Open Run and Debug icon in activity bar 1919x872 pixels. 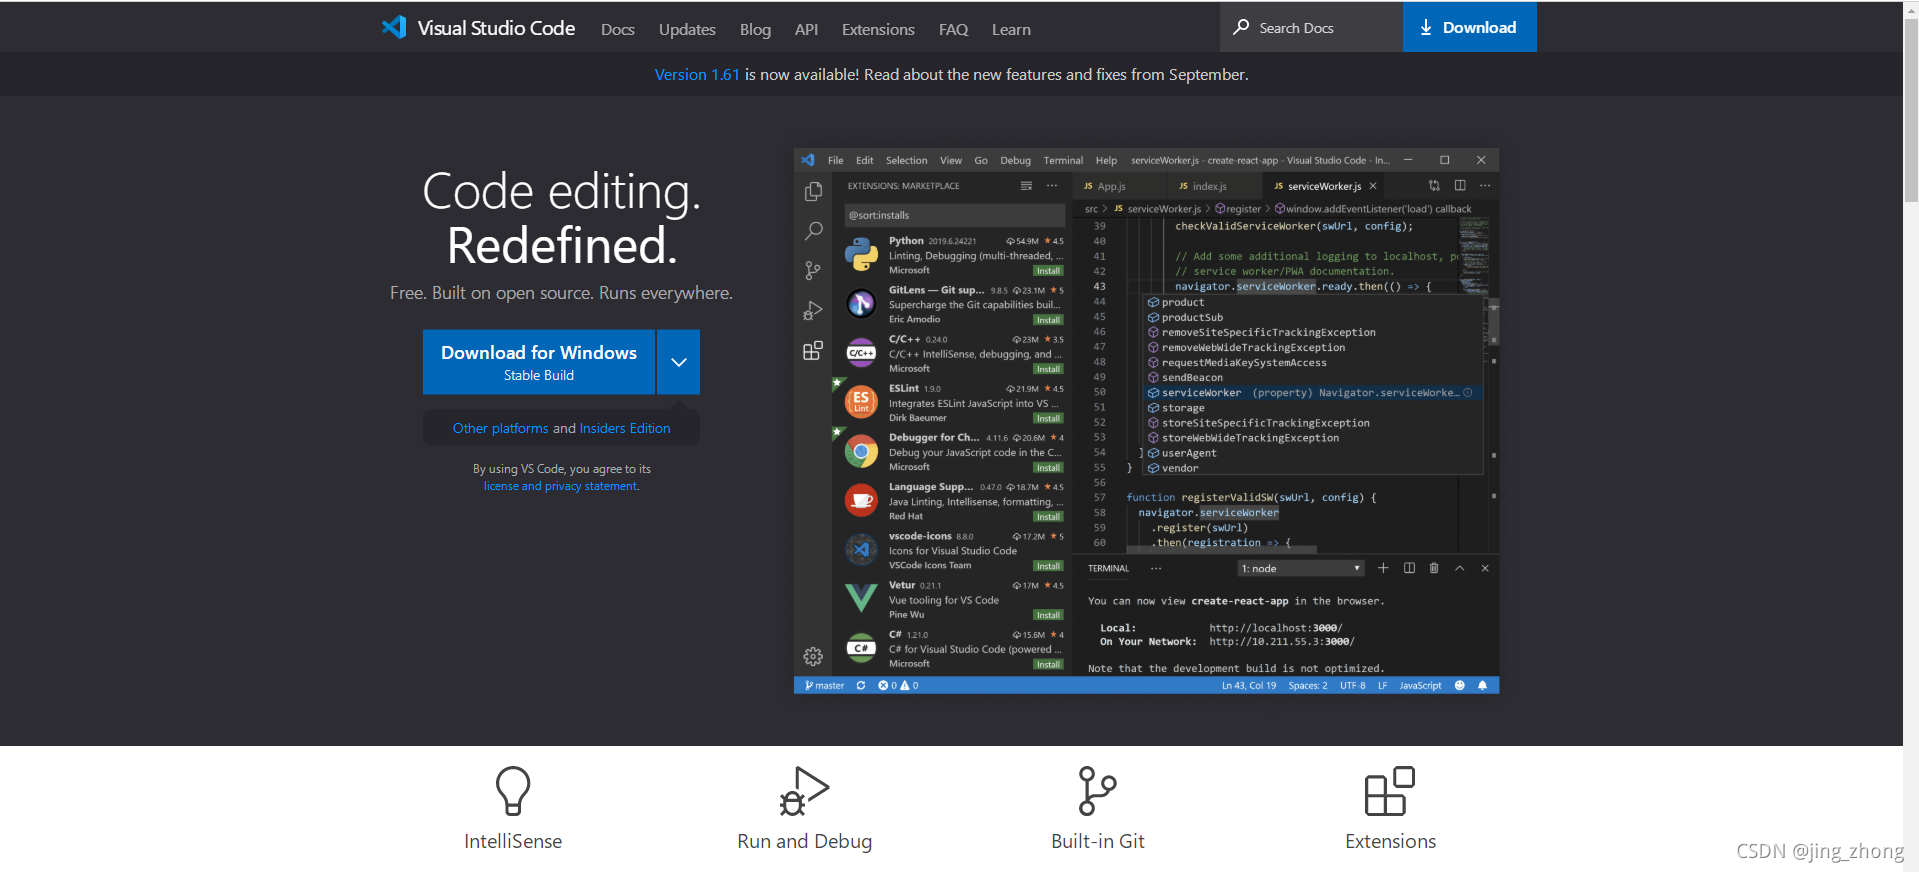pyautogui.click(x=813, y=311)
